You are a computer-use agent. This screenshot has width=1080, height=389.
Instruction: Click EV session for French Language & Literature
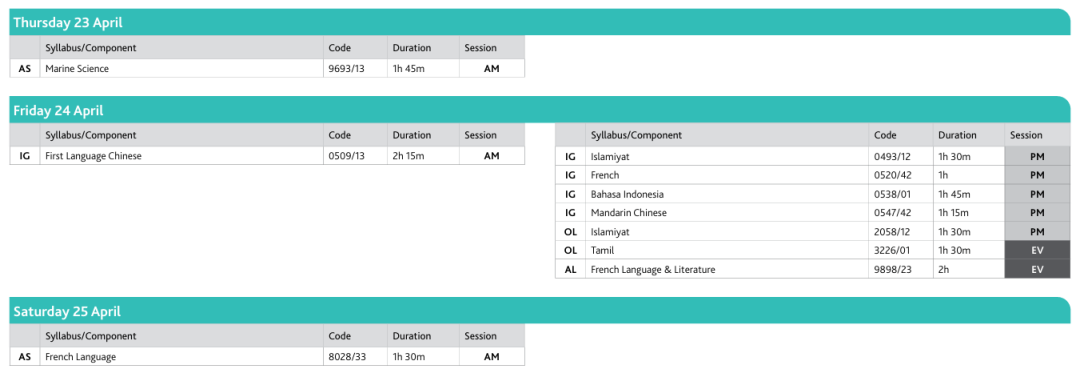[1037, 270]
